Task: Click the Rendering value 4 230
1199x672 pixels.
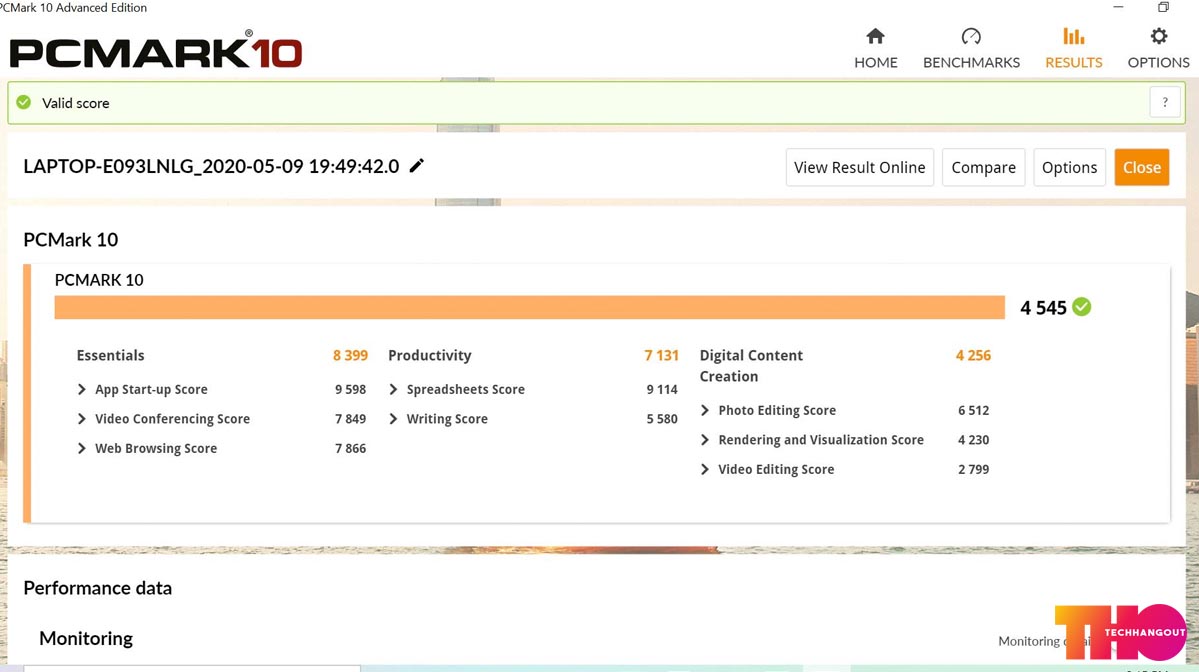Action: 973,440
